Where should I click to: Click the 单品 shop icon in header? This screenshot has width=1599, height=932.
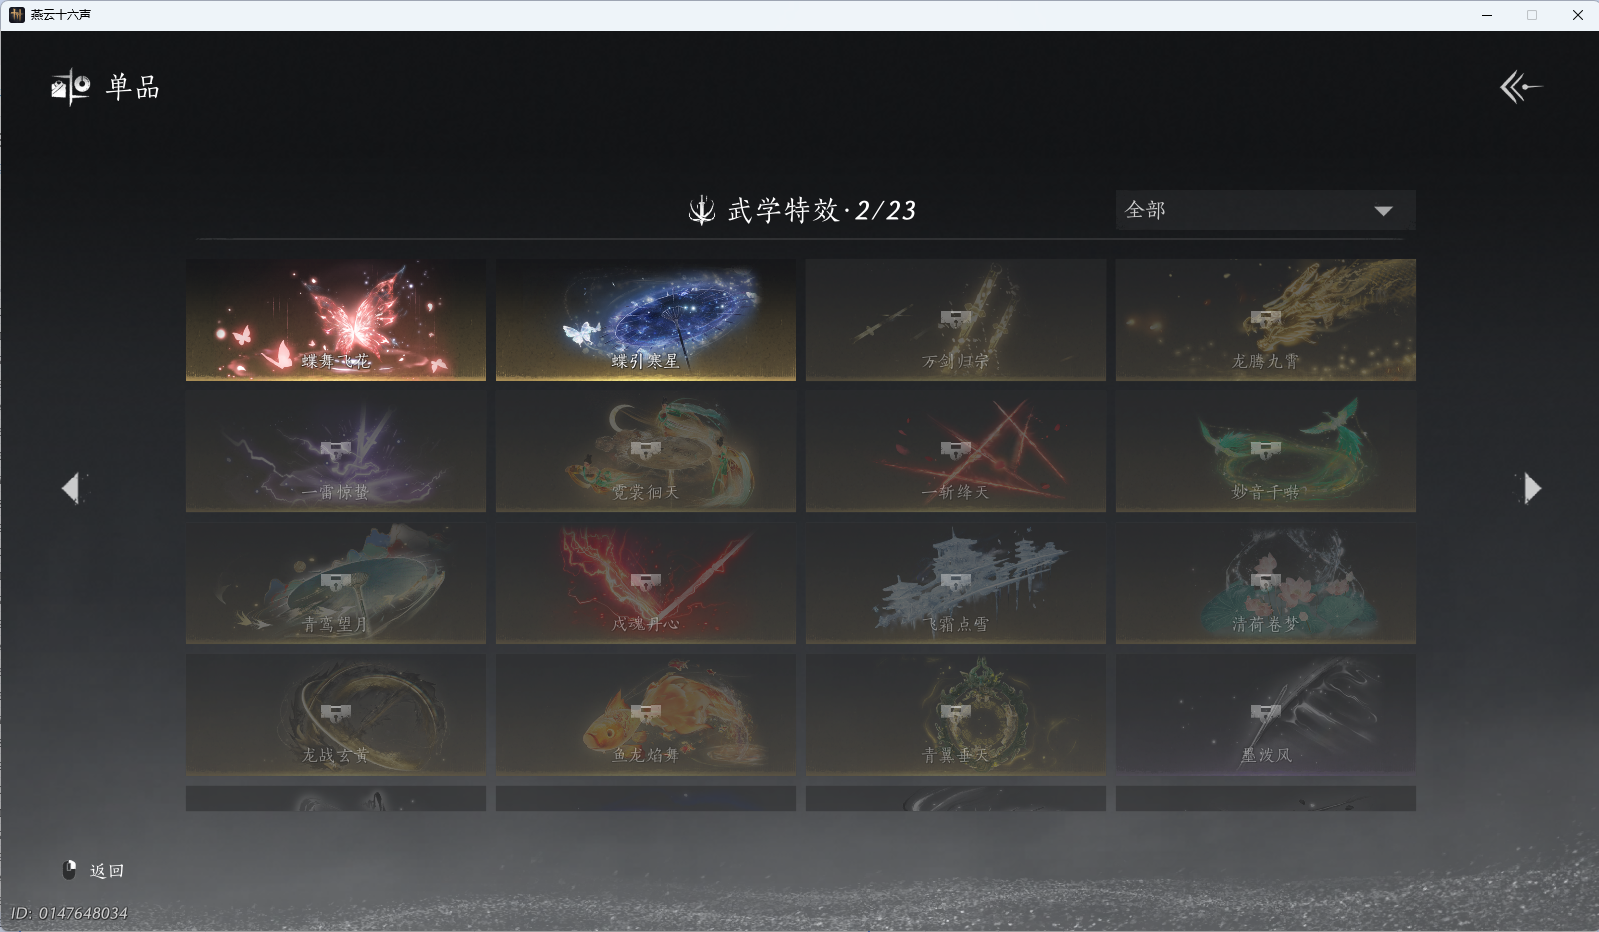71,87
